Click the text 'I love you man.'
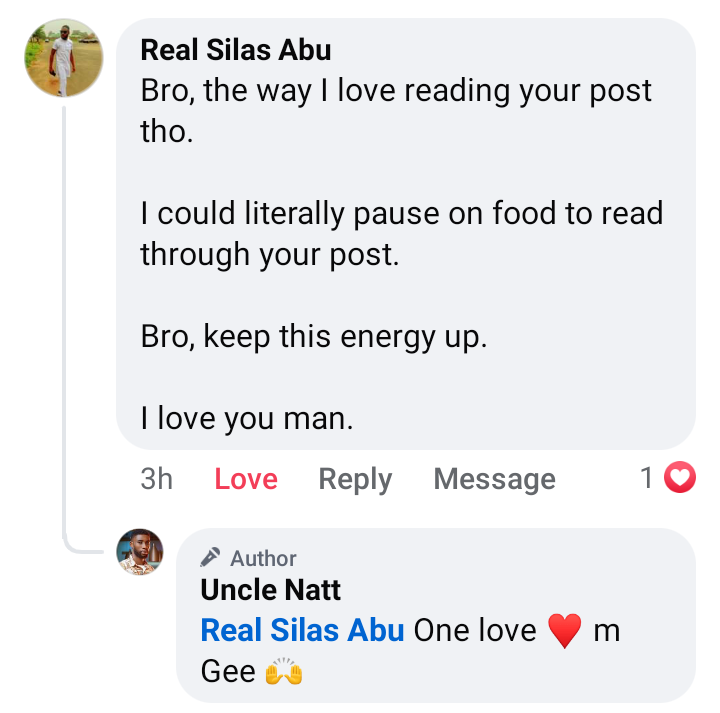 (247, 419)
